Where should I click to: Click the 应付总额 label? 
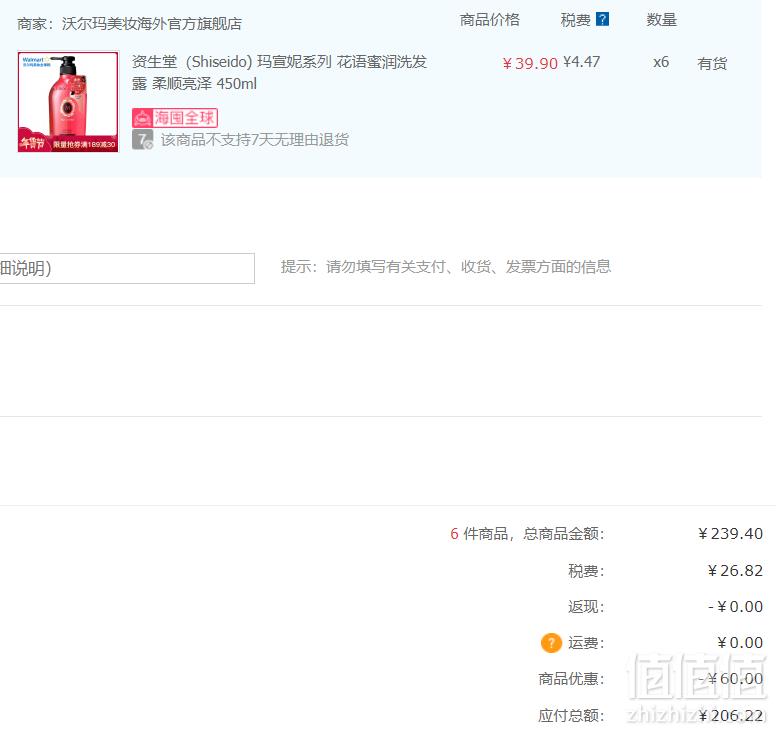click(571, 715)
